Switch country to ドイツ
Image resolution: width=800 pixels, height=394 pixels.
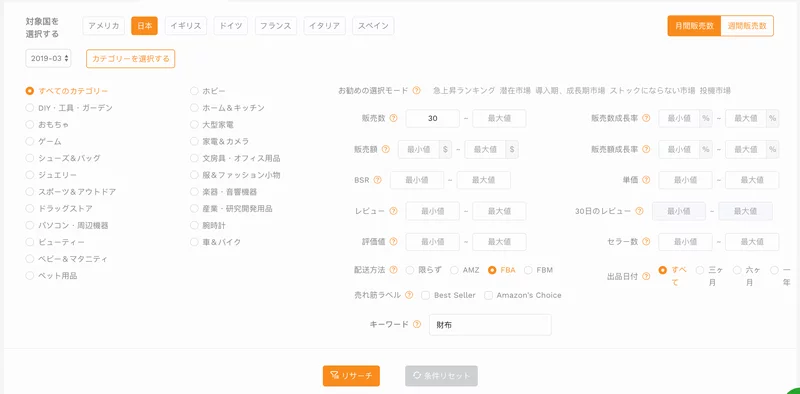[231, 26]
